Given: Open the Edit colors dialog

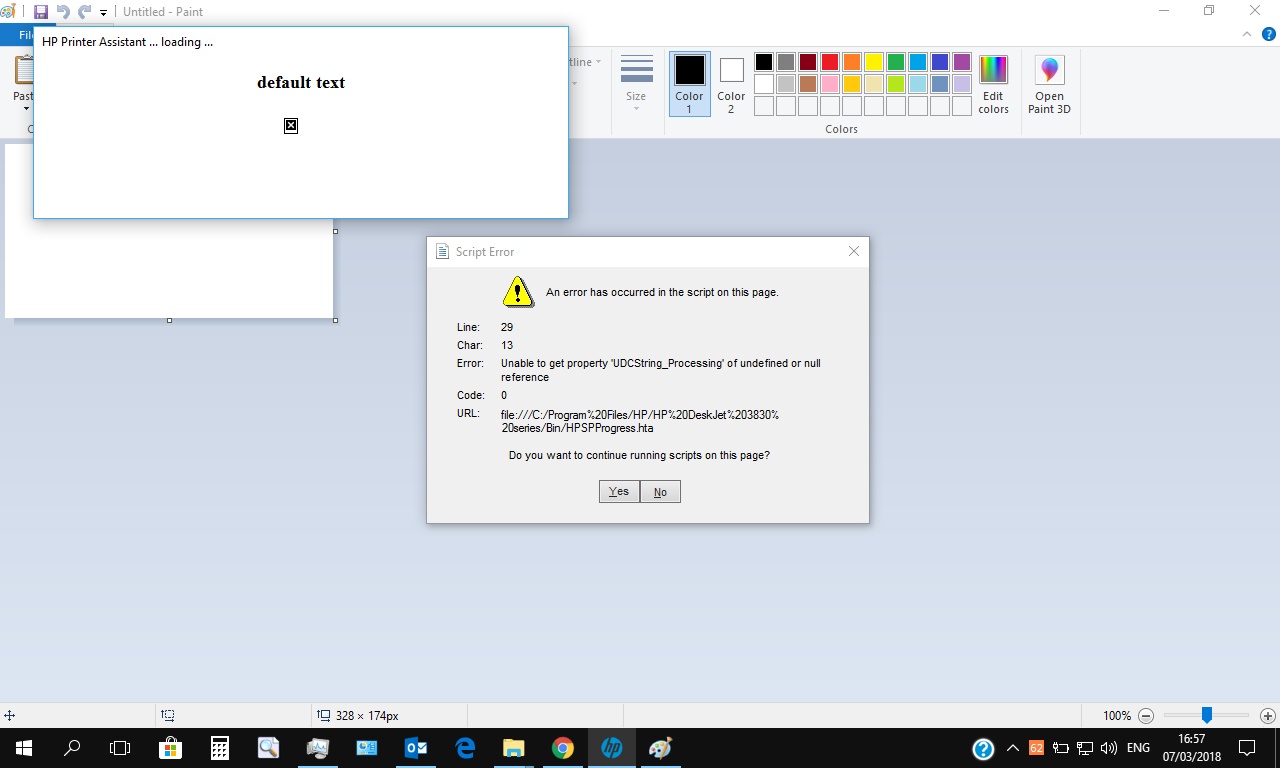Looking at the screenshot, I should tap(993, 84).
